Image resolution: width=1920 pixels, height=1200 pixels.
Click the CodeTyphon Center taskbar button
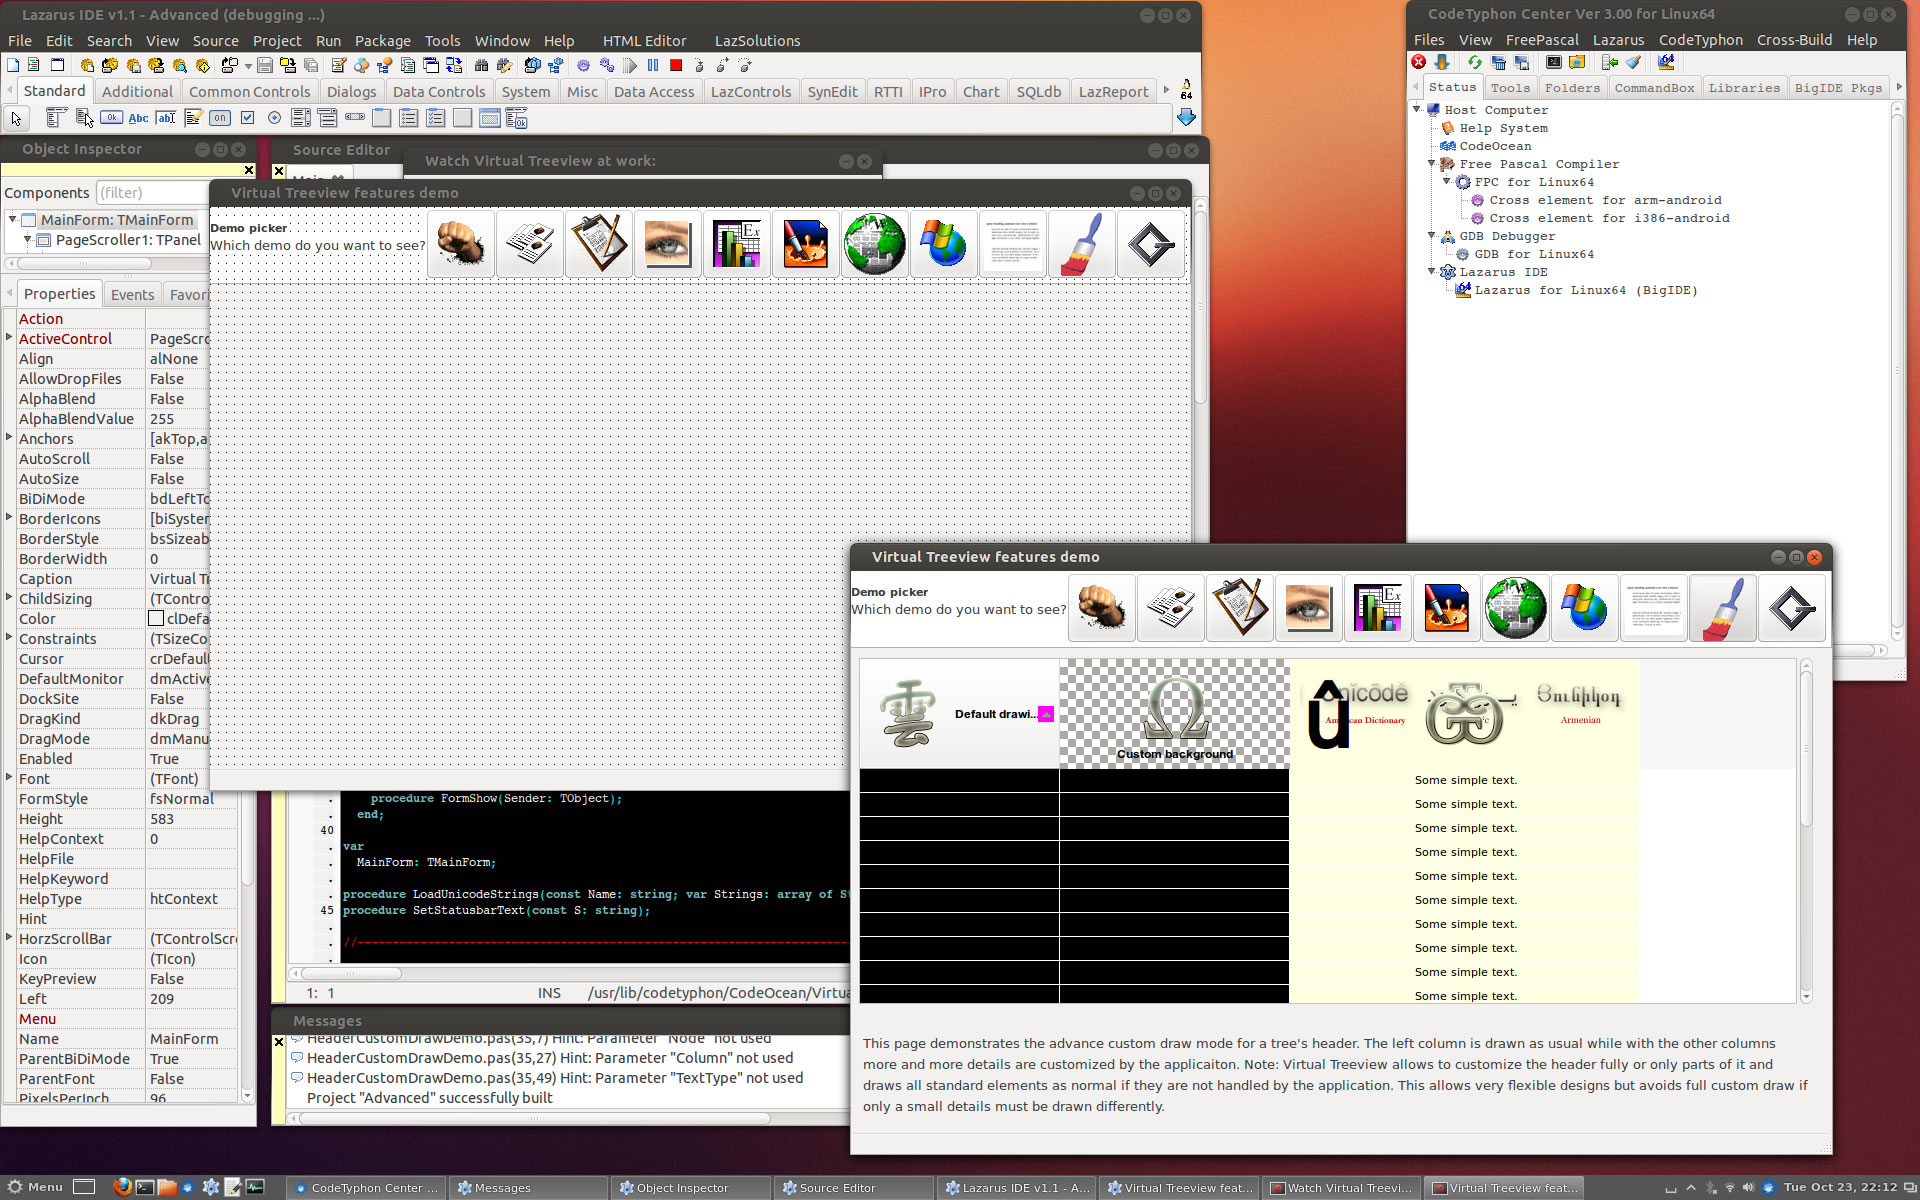(366, 1188)
